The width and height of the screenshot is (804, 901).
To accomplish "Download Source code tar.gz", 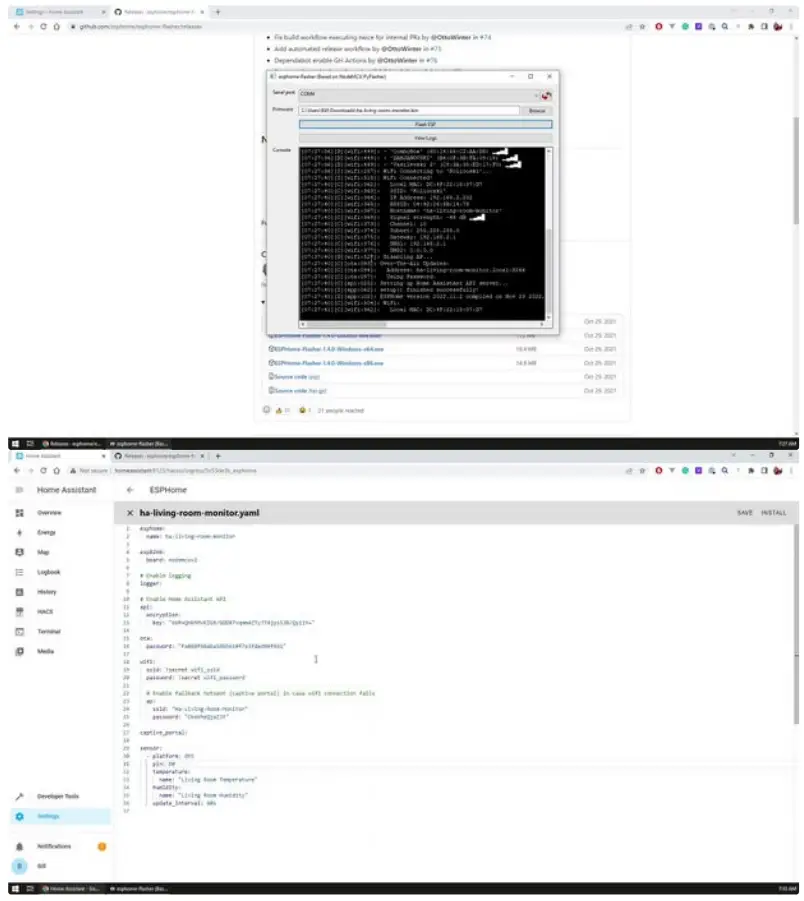I will coord(300,391).
